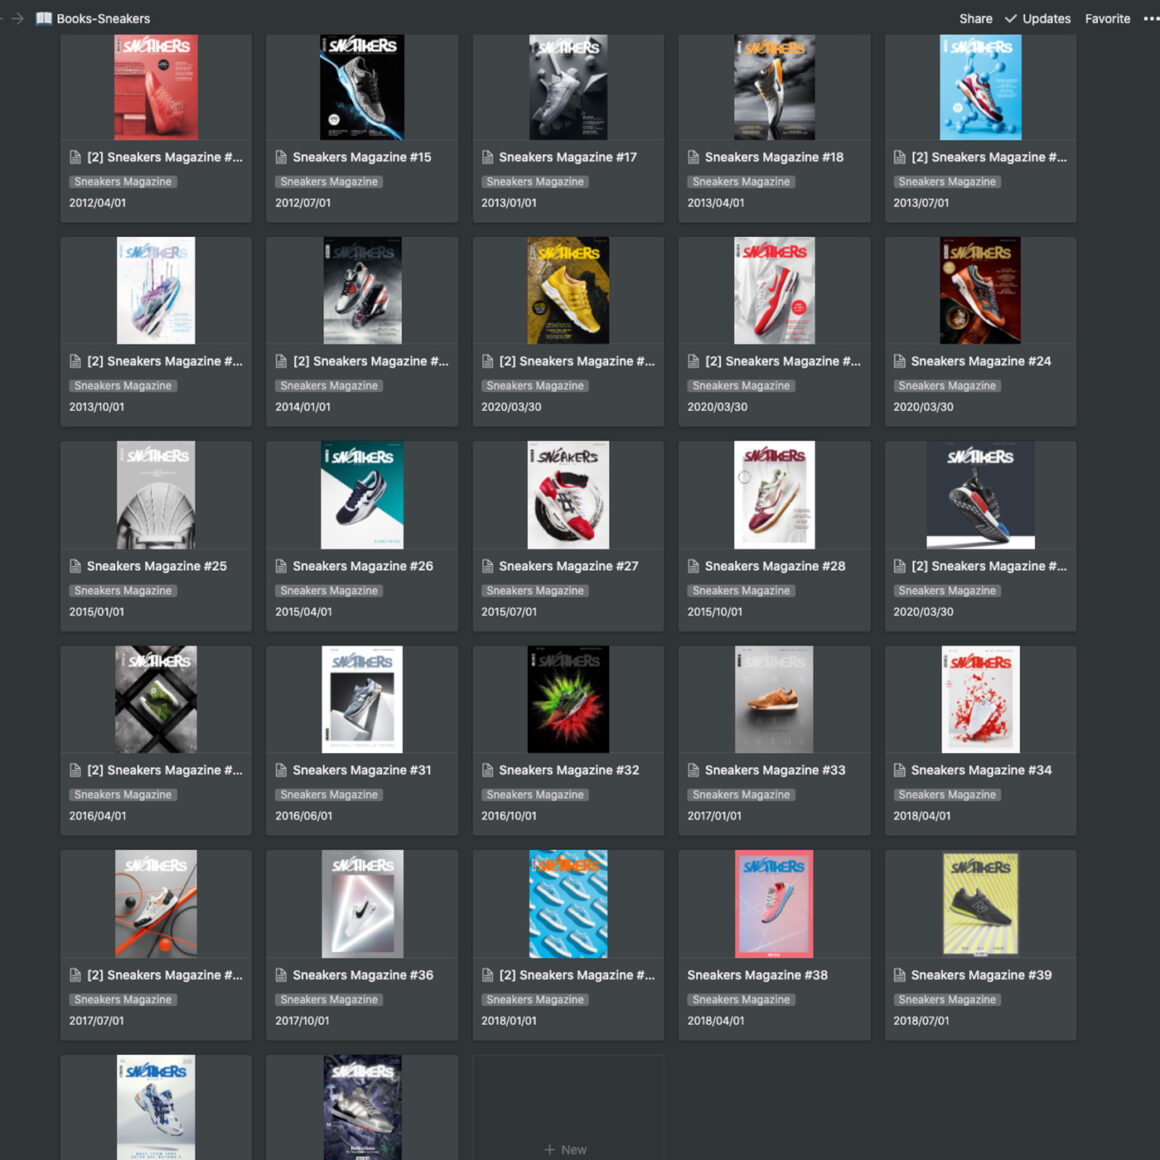Screen dimensions: 1160x1160
Task: Click page icon on card dated 2018/01/01
Action: [x=488, y=976]
